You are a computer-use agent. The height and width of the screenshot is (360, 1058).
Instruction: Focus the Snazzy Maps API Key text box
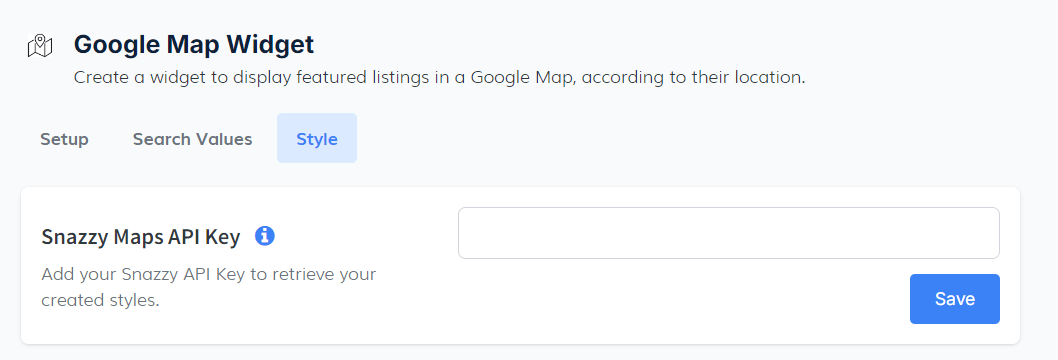(x=729, y=233)
